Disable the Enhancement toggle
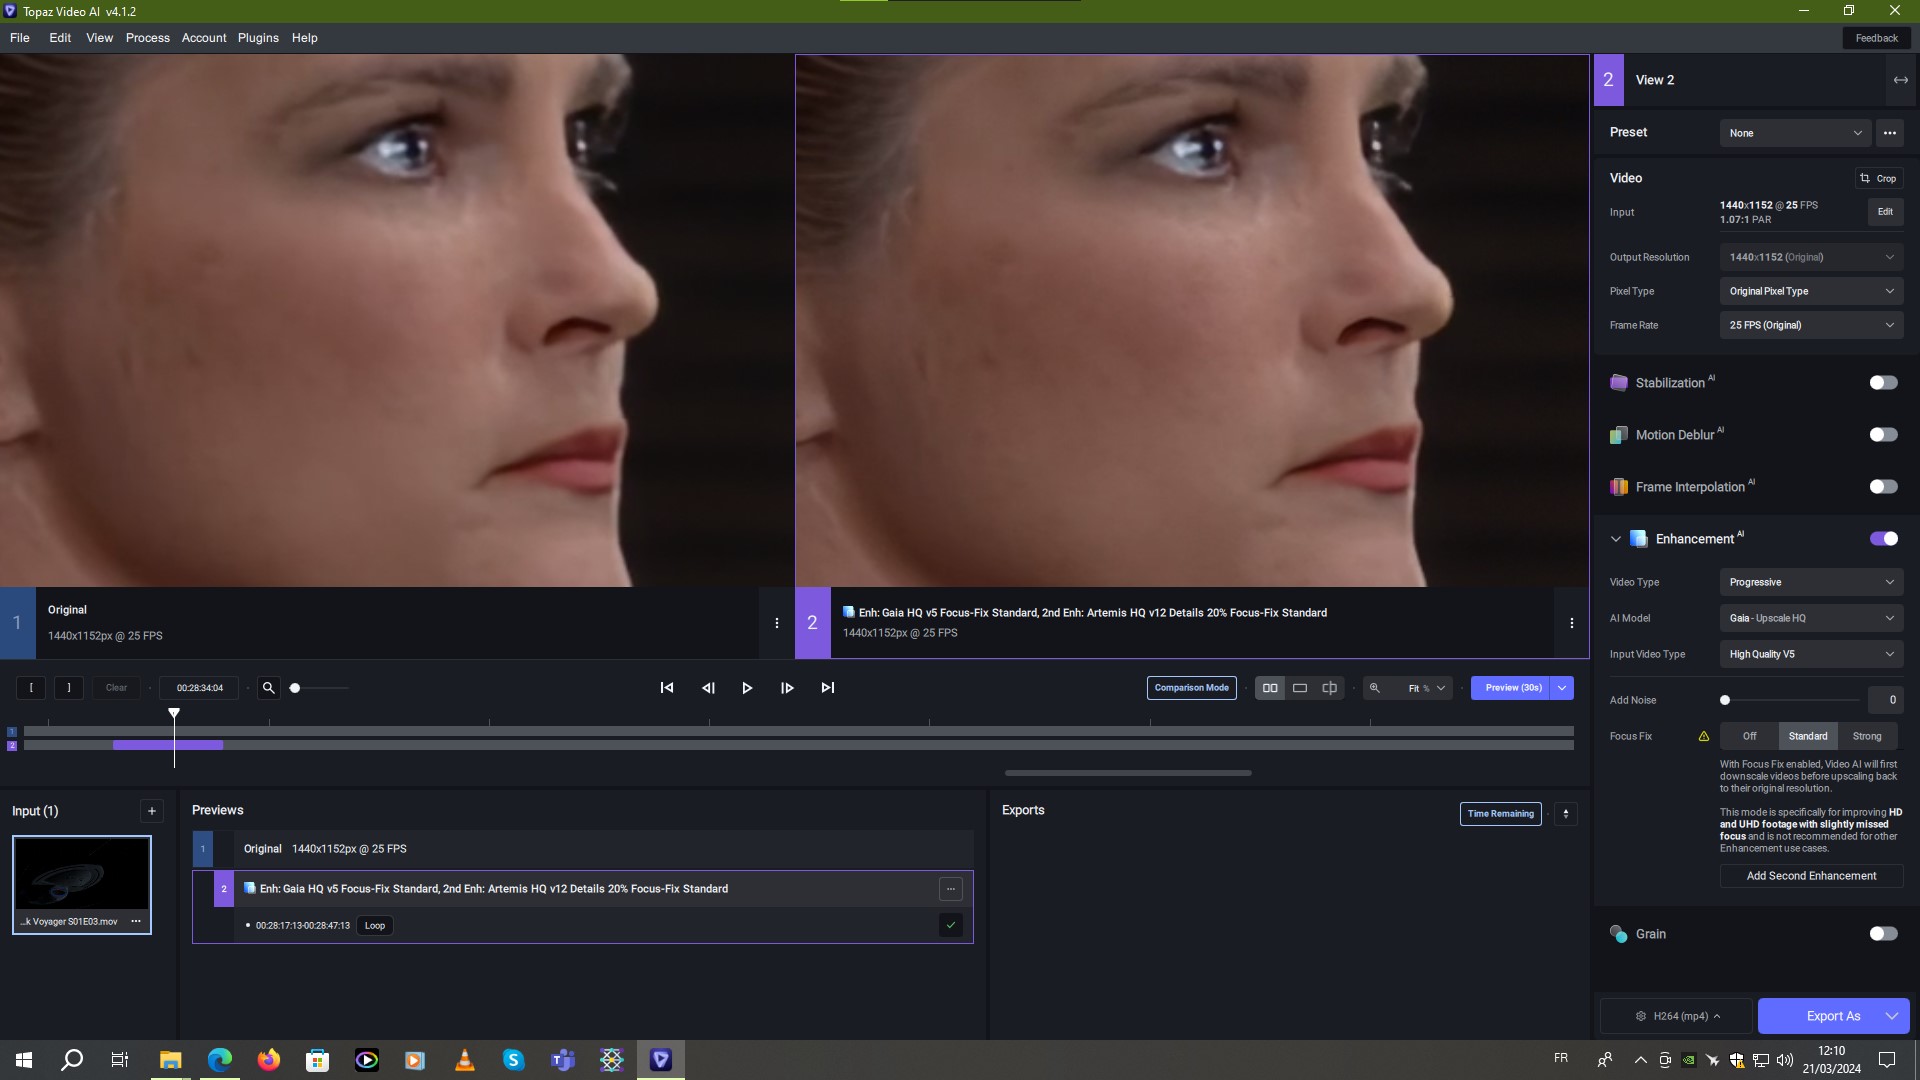The width and height of the screenshot is (1920, 1080). pyautogui.click(x=1883, y=539)
